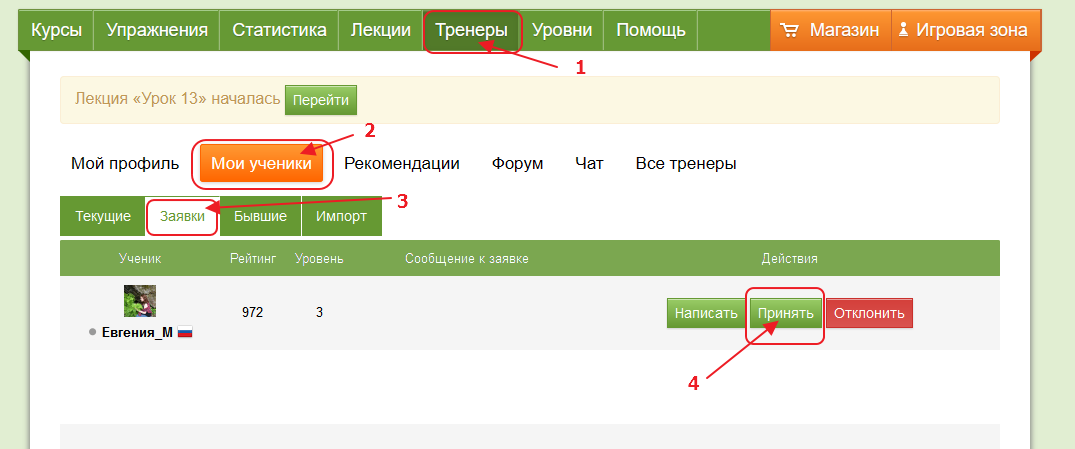Enter Игровая зона with the pawn icon

[964, 30]
